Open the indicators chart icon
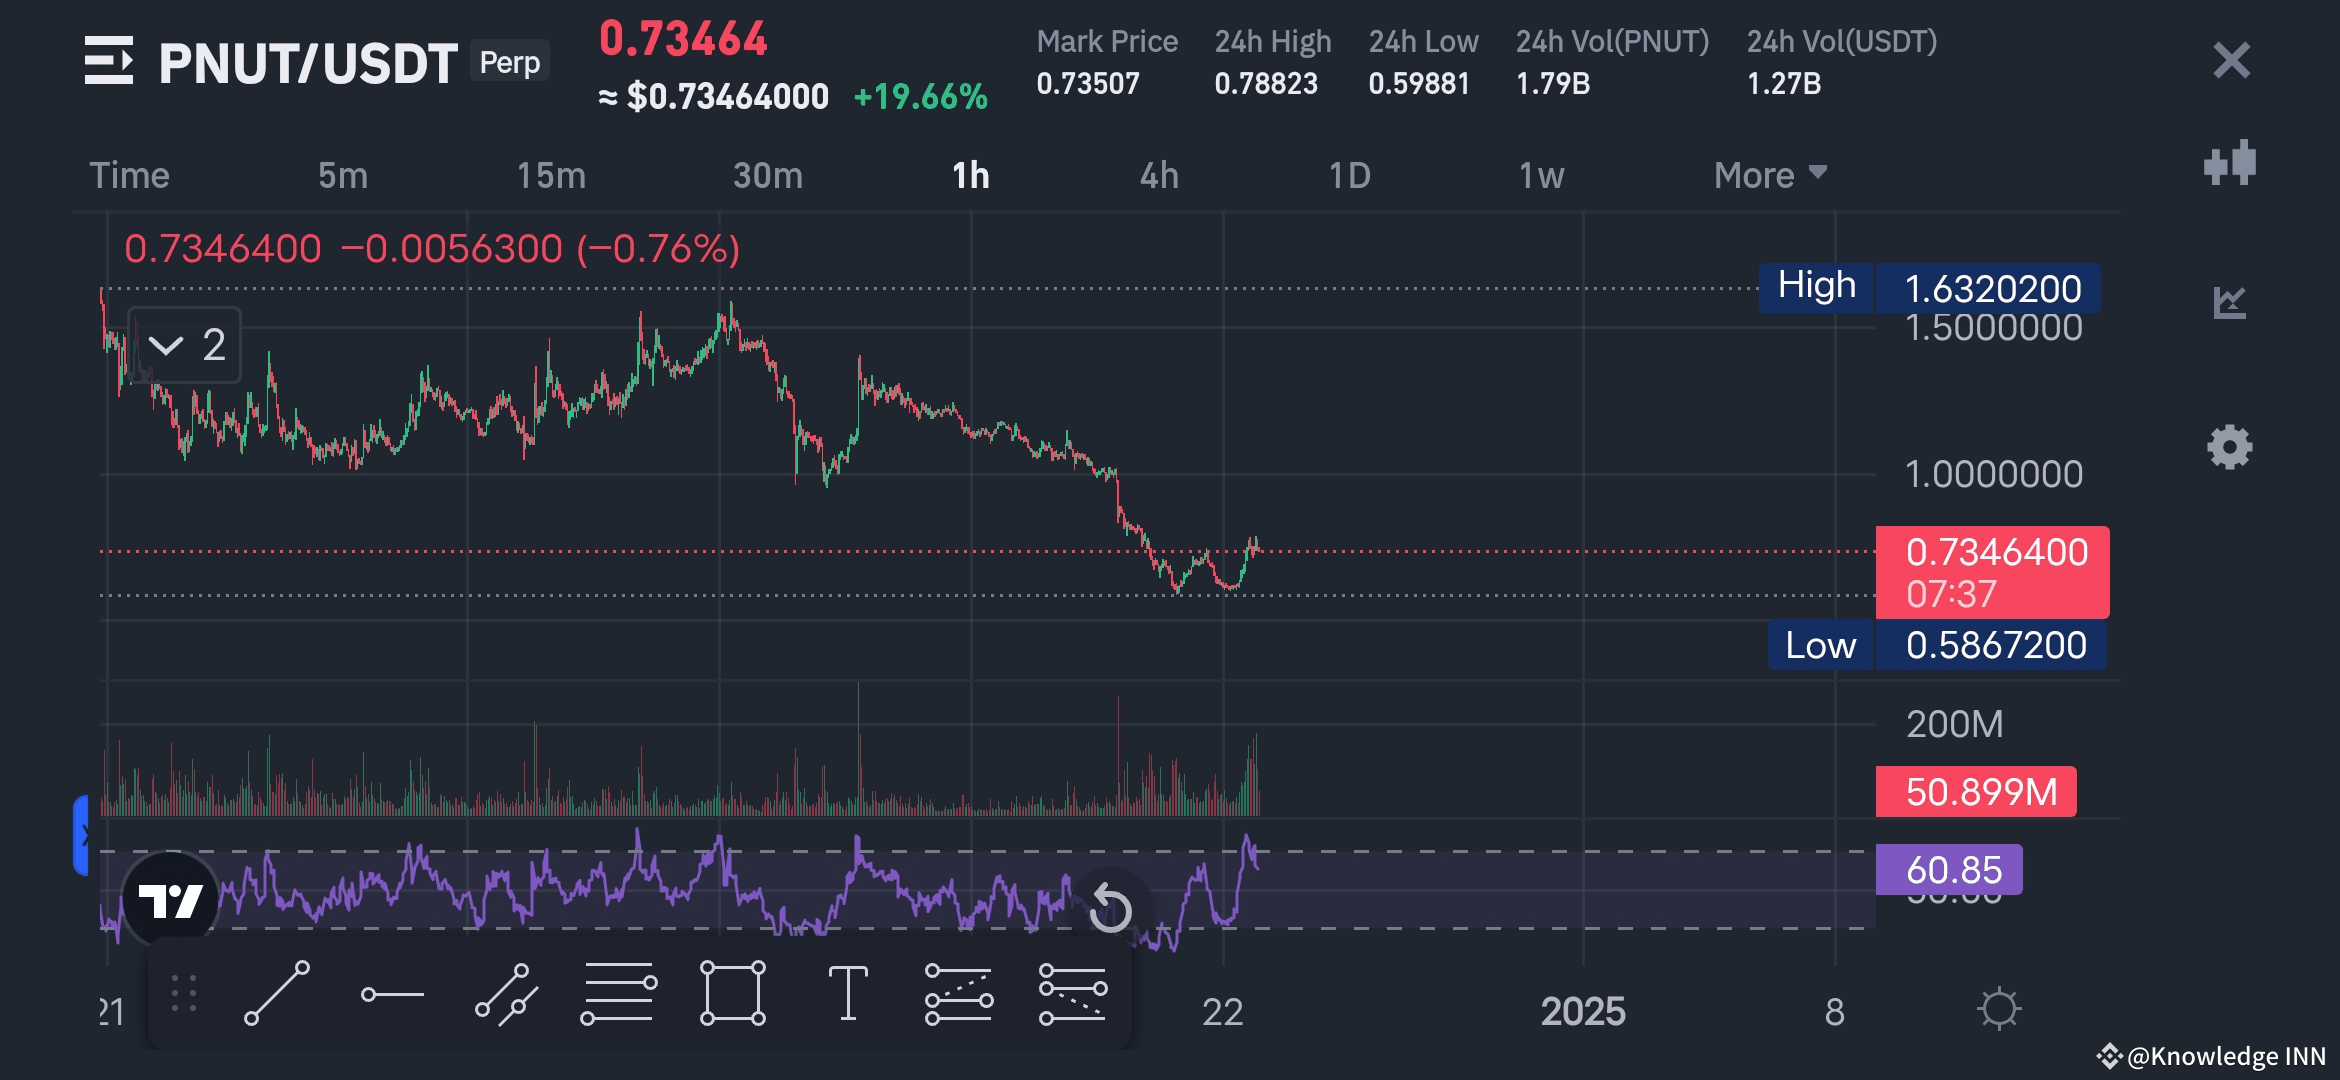 point(2229,302)
